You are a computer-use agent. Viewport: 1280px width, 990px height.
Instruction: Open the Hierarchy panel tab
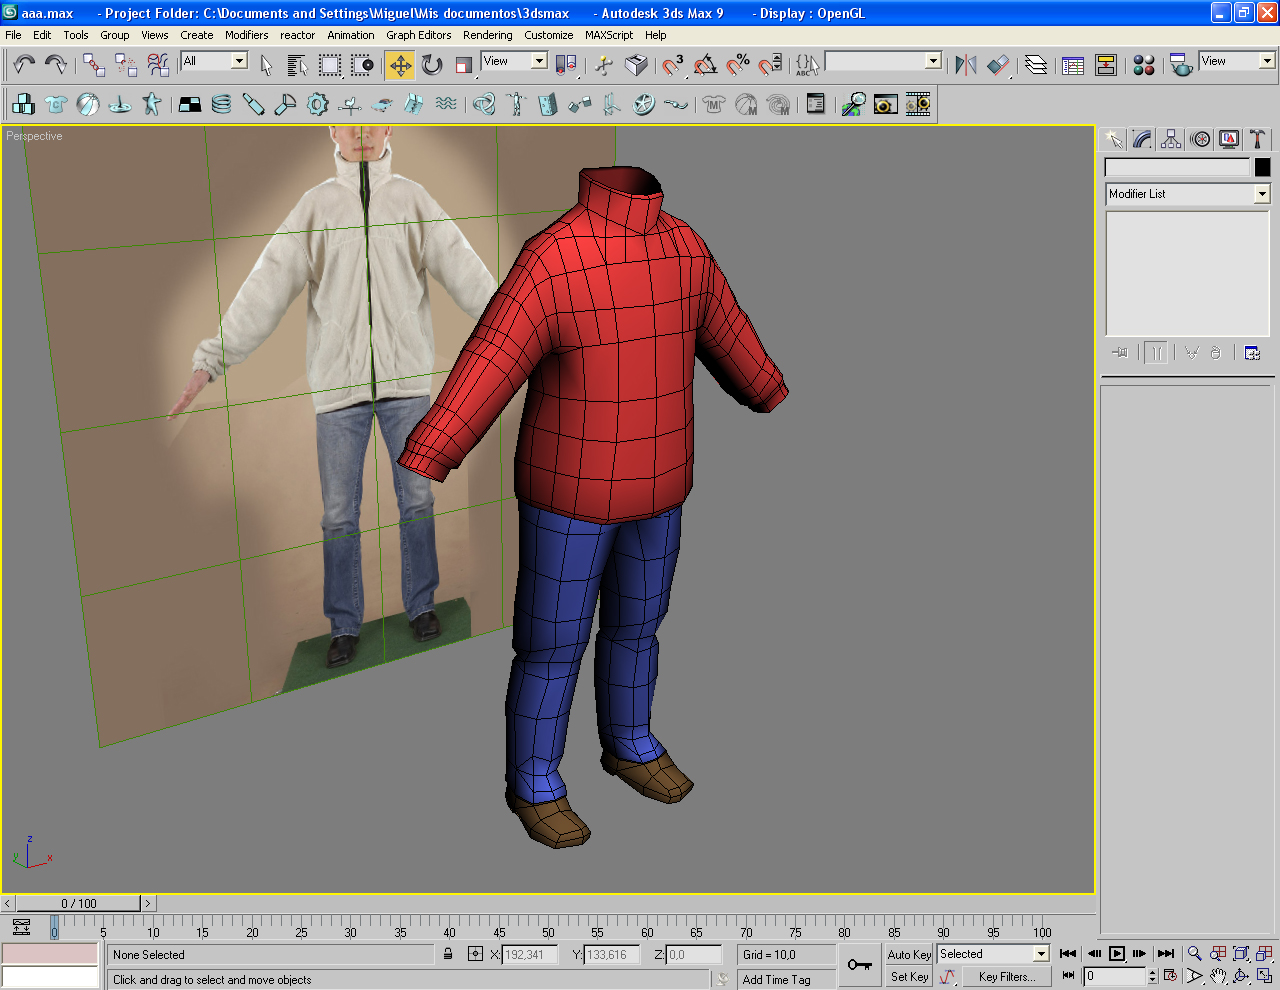click(1171, 139)
